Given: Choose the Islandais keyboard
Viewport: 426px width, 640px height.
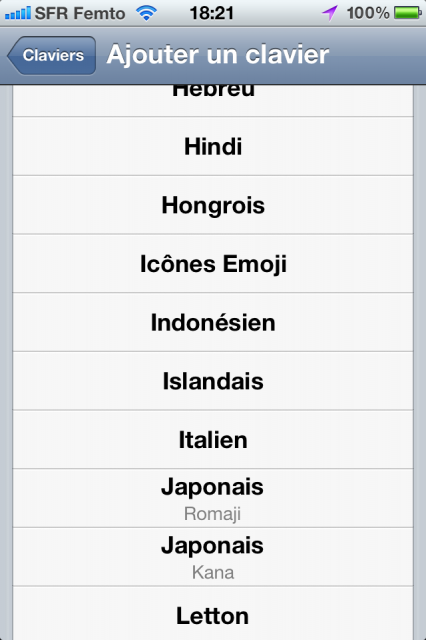Looking at the screenshot, I should point(213,381).
